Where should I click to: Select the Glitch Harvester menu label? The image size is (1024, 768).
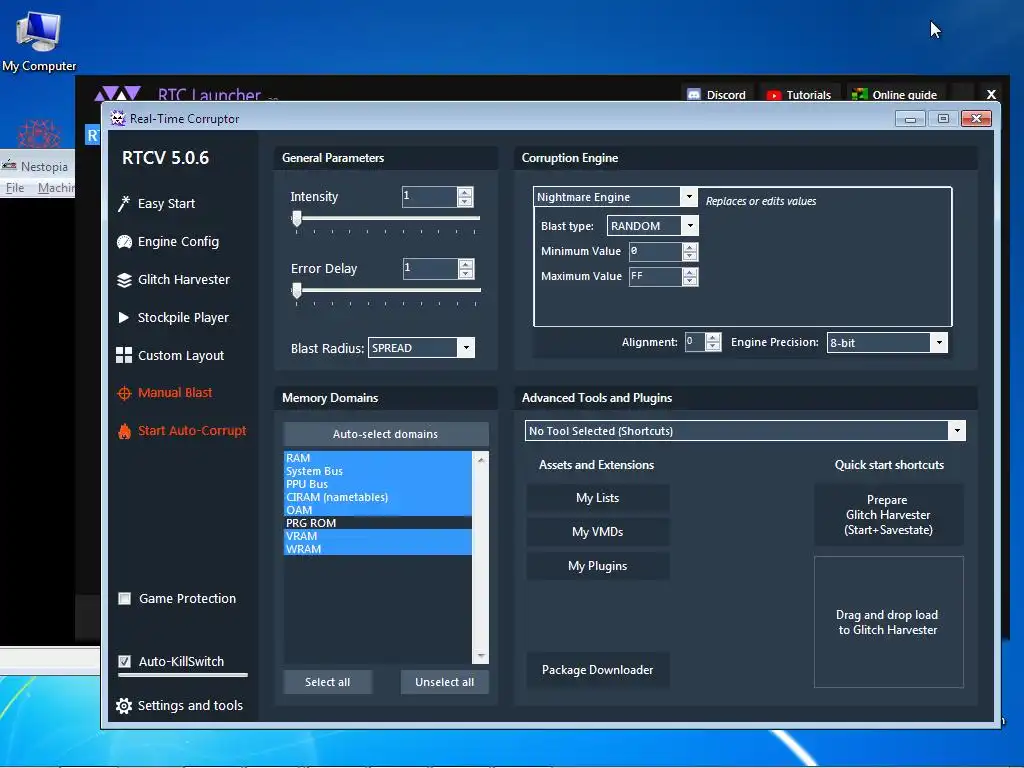point(184,280)
